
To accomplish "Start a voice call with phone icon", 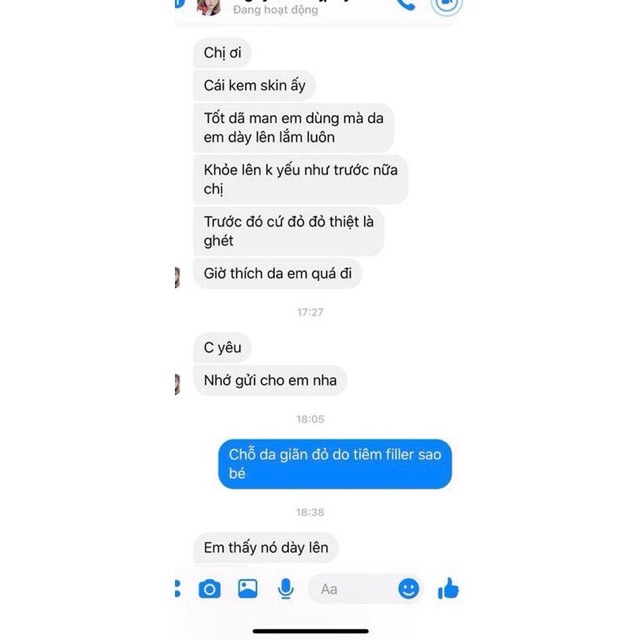I will click(x=406, y=4).
